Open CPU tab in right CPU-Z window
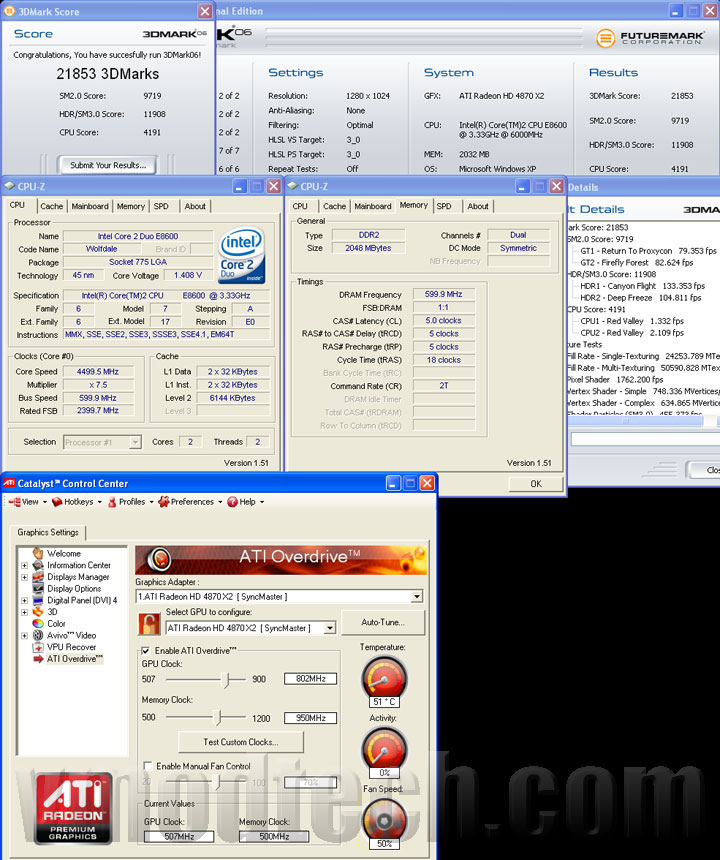This screenshot has height=860, width=720. (300, 206)
